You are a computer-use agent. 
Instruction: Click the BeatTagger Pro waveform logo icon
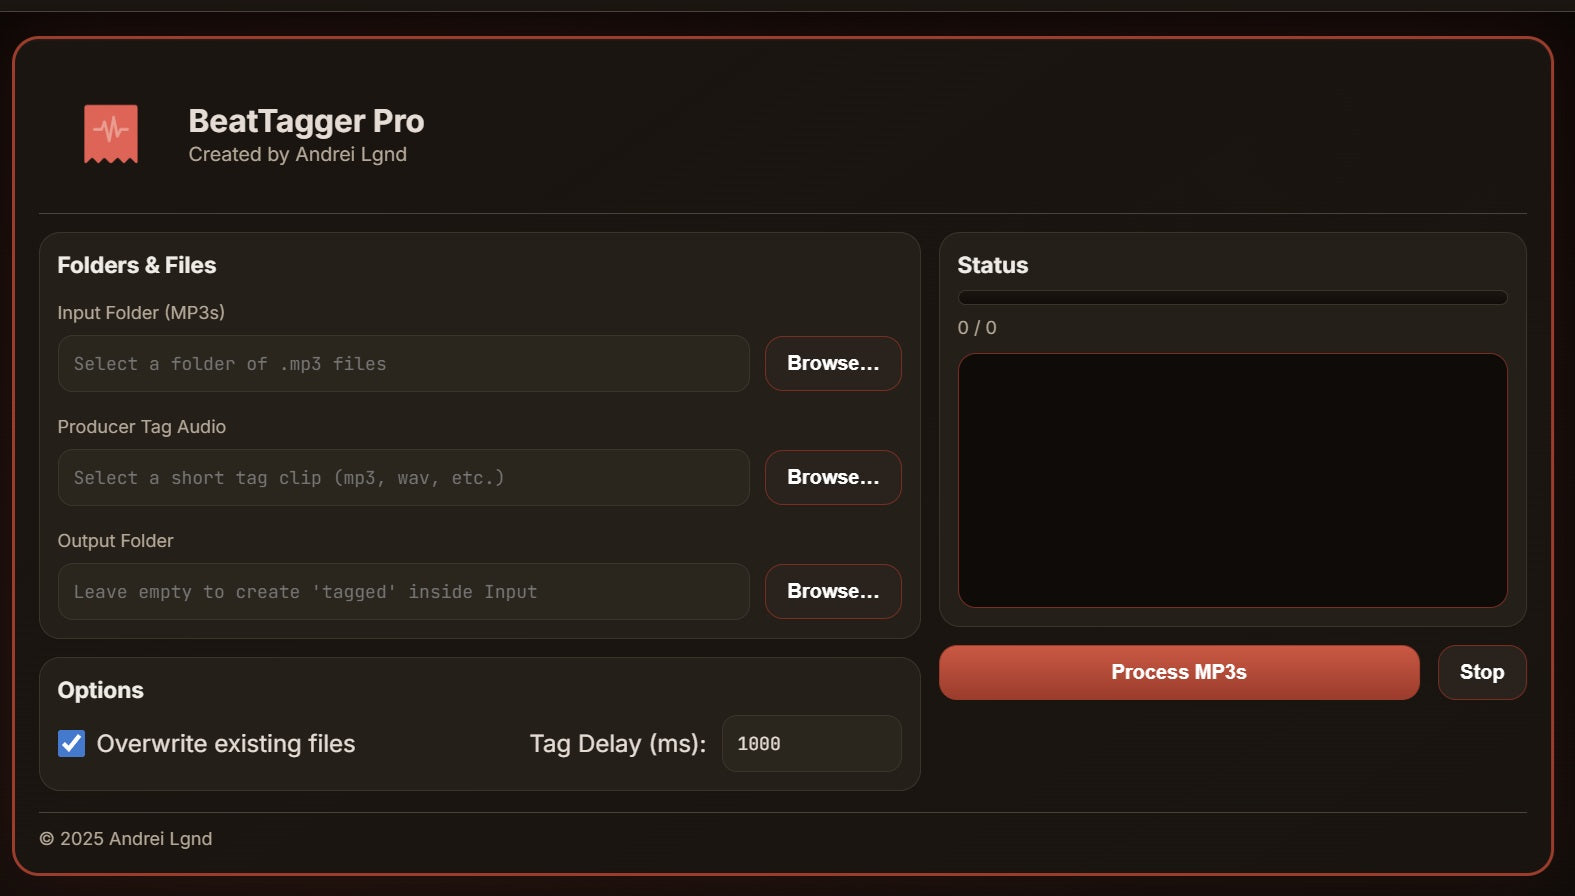pyautogui.click(x=111, y=133)
